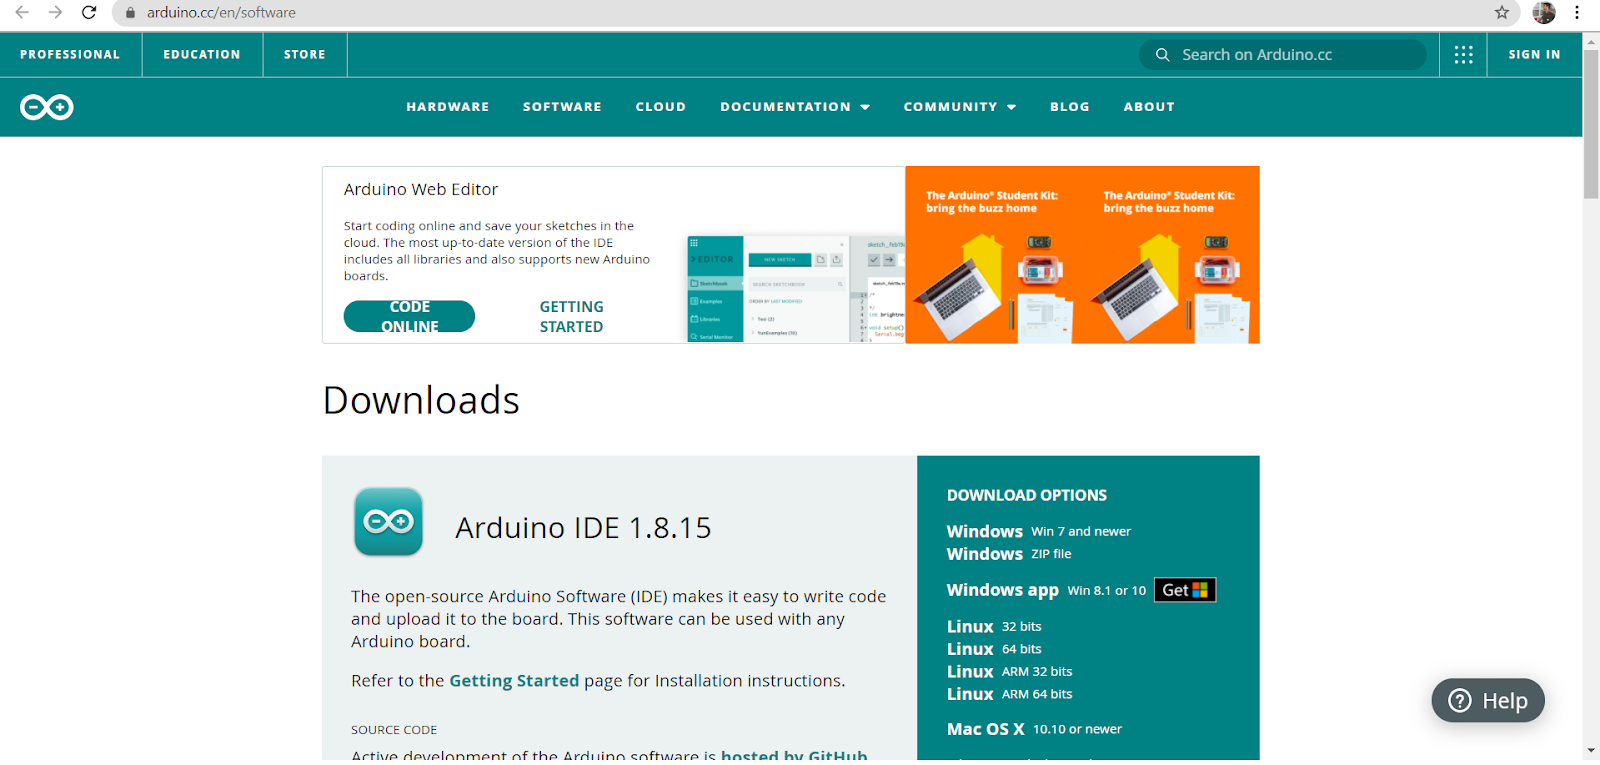This screenshot has height=765, width=1600.
Task: Click the Code Online button
Action: (409, 316)
